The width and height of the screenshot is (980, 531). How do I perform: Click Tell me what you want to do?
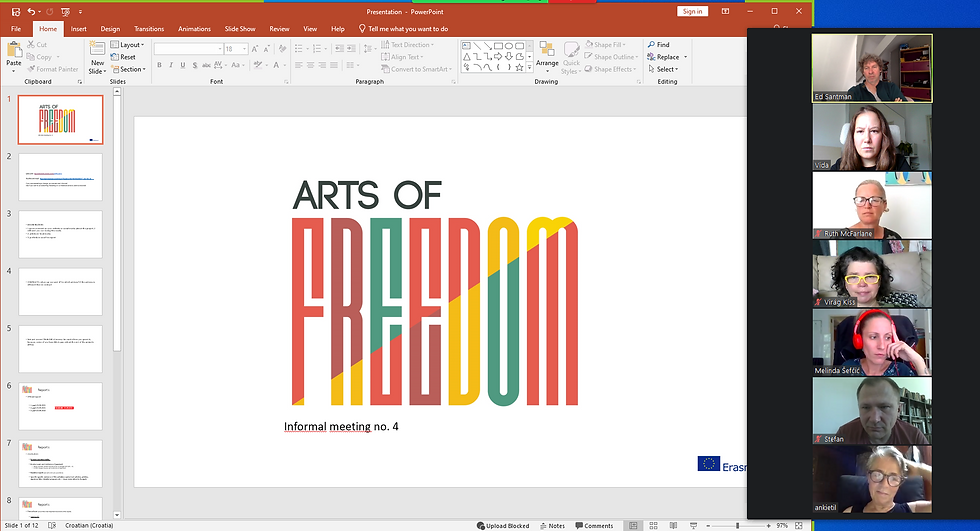pyautogui.click(x=403, y=29)
